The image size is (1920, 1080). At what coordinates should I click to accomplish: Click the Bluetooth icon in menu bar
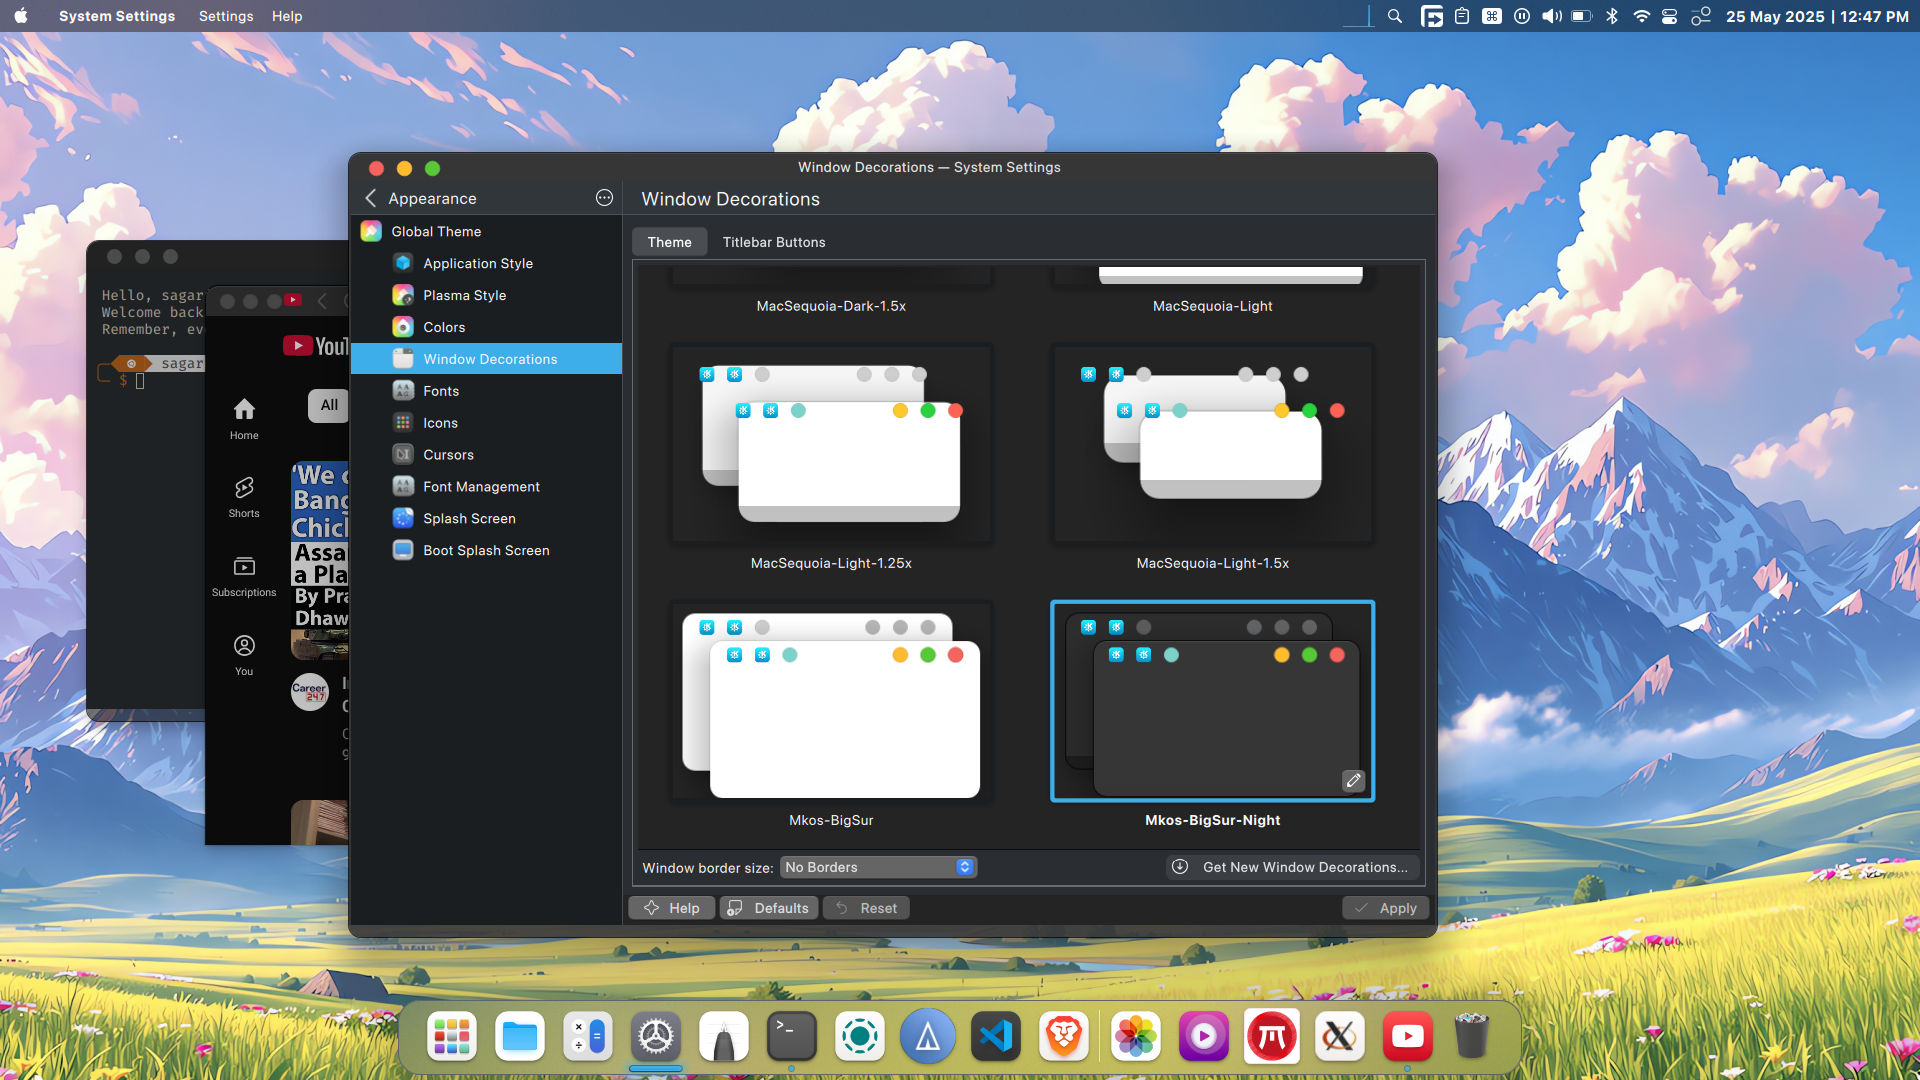pyautogui.click(x=1611, y=16)
